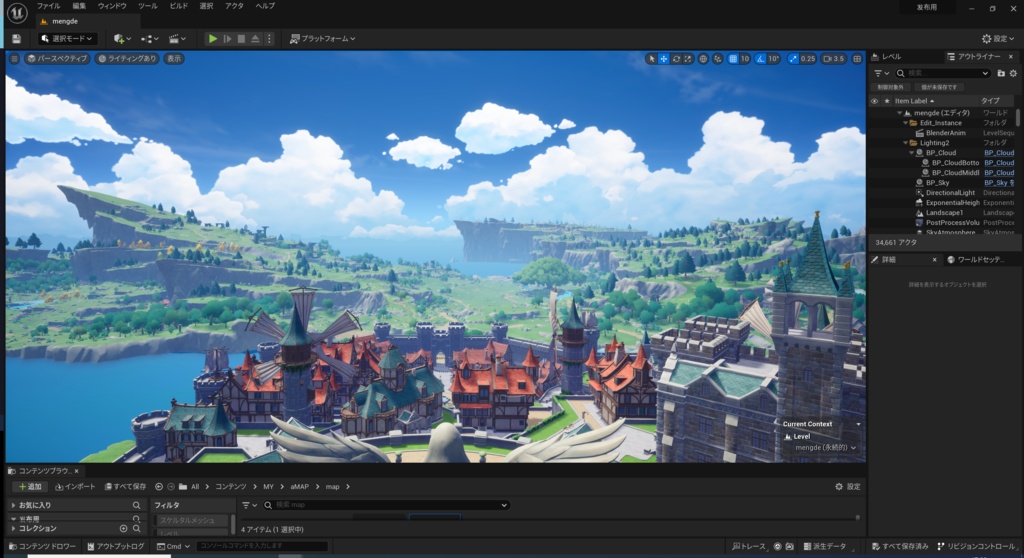
Task: Open the 表示 show flags button
Action: 174,59
